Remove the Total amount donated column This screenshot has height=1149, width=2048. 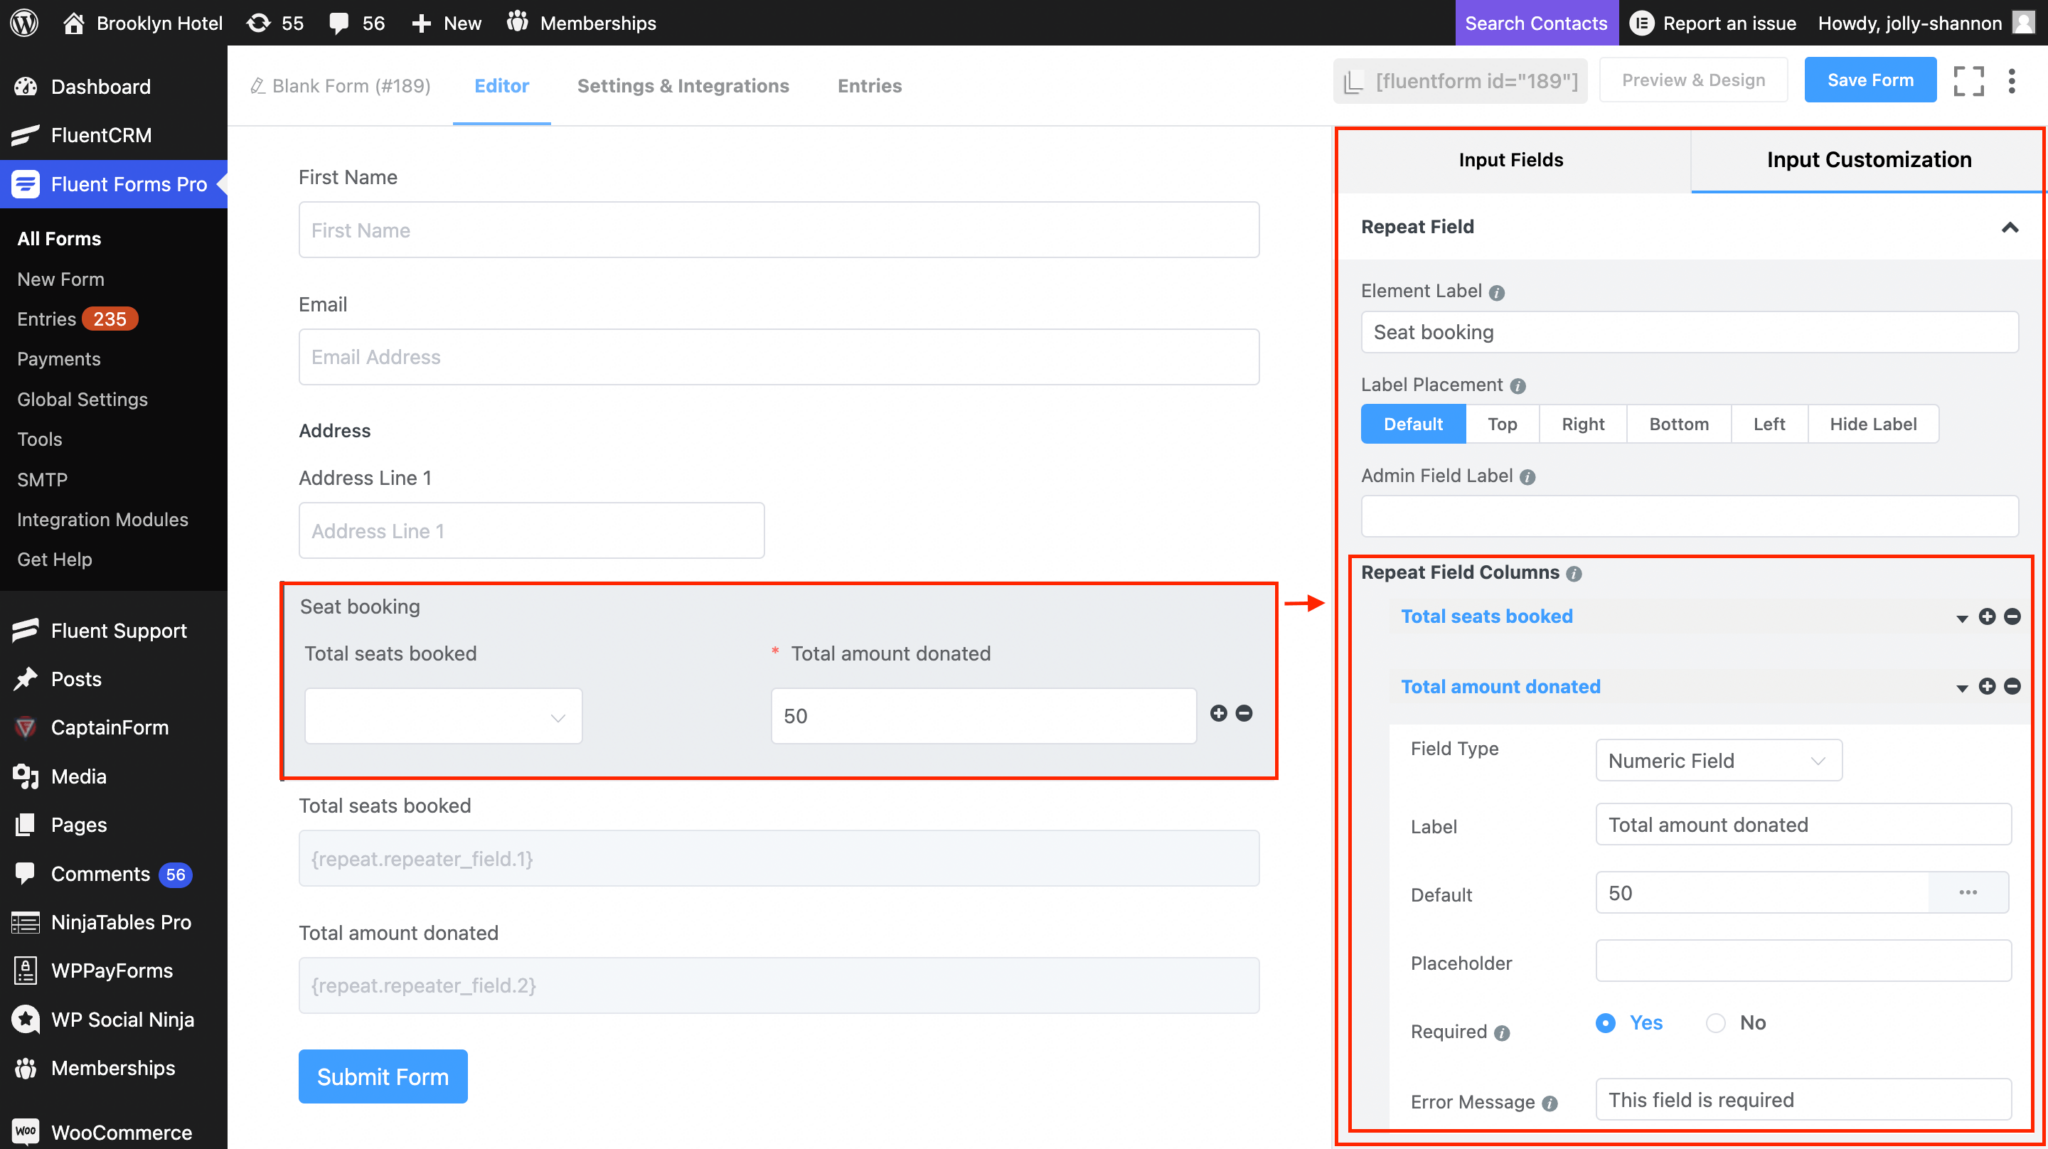pyautogui.click(x=2012, y=687)
